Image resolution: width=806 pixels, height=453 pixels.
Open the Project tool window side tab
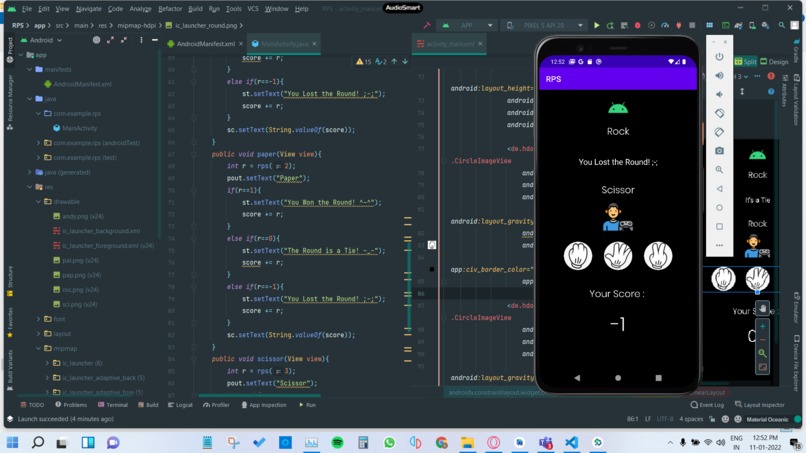pyautogui.click(x=10, y=50)
